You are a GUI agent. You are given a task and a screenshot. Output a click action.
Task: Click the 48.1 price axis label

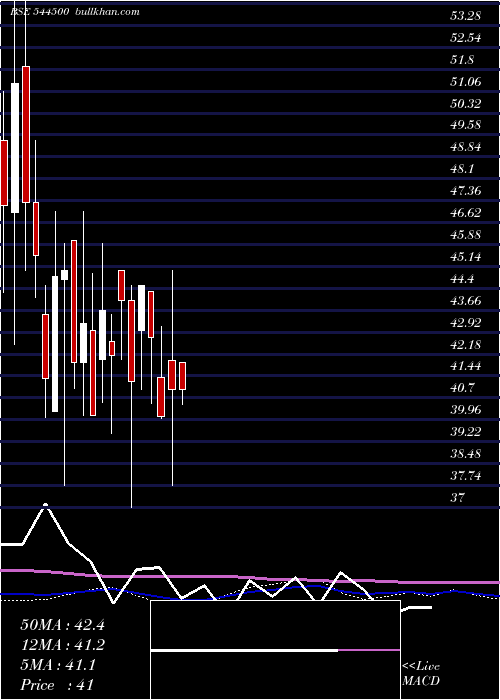462,169
